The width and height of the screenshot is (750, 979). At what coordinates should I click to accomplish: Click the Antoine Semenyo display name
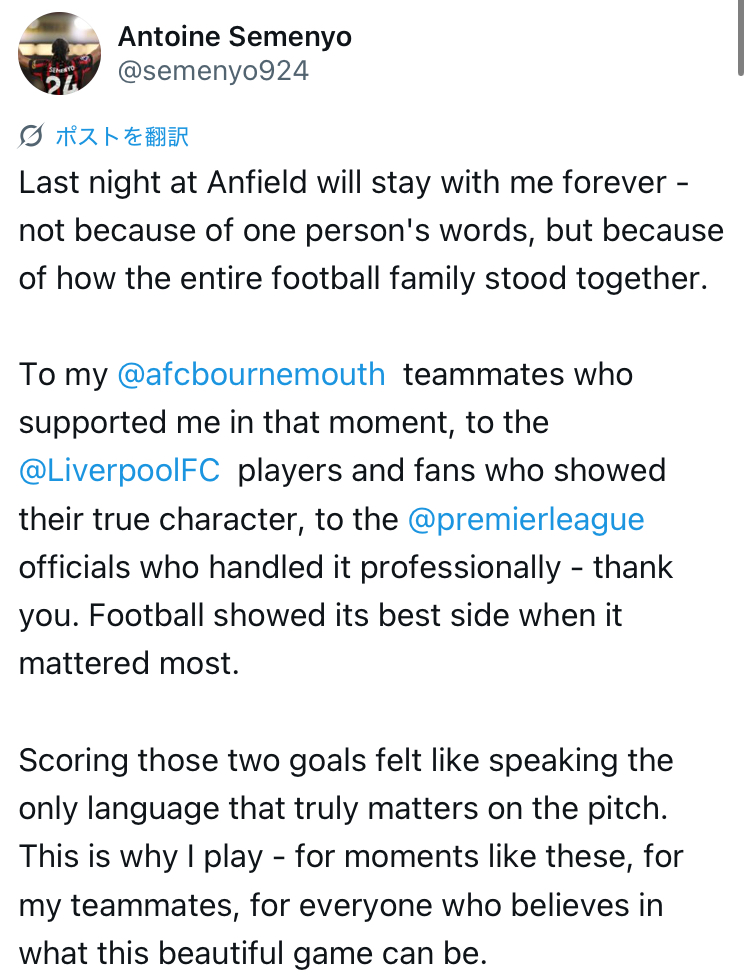click(235, 37)
